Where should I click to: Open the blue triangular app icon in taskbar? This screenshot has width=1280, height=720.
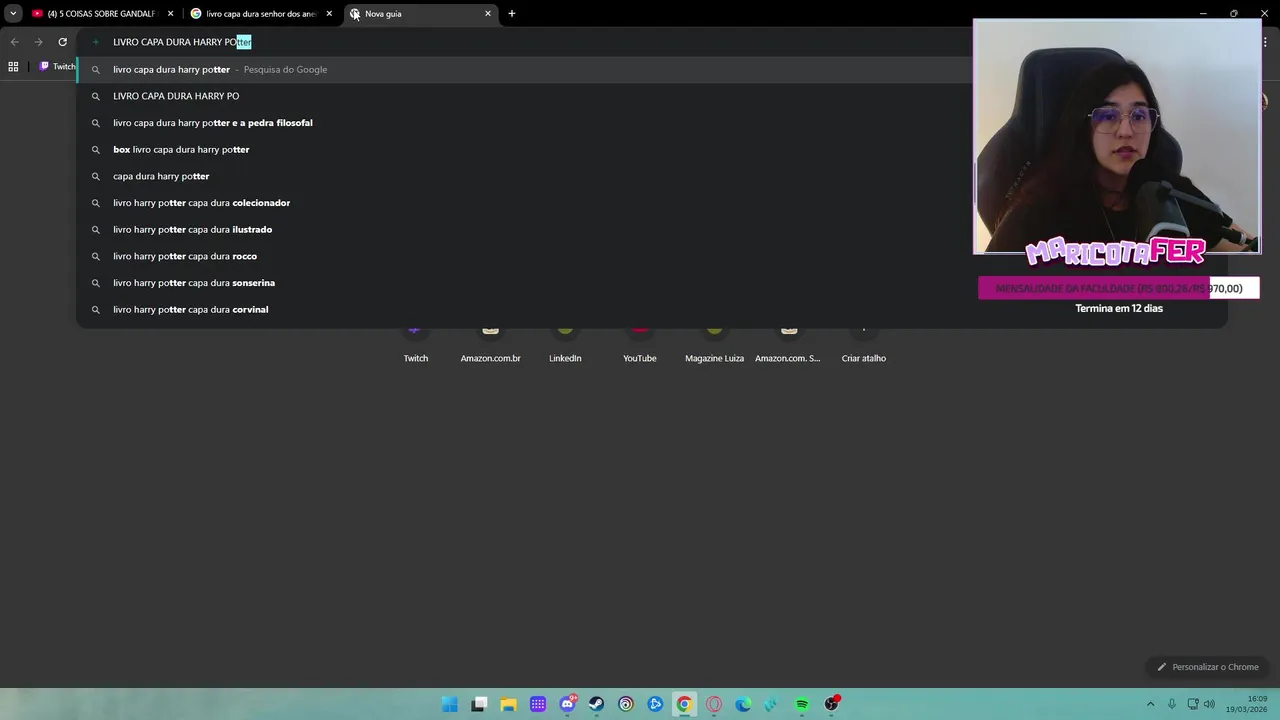[655, 704]
